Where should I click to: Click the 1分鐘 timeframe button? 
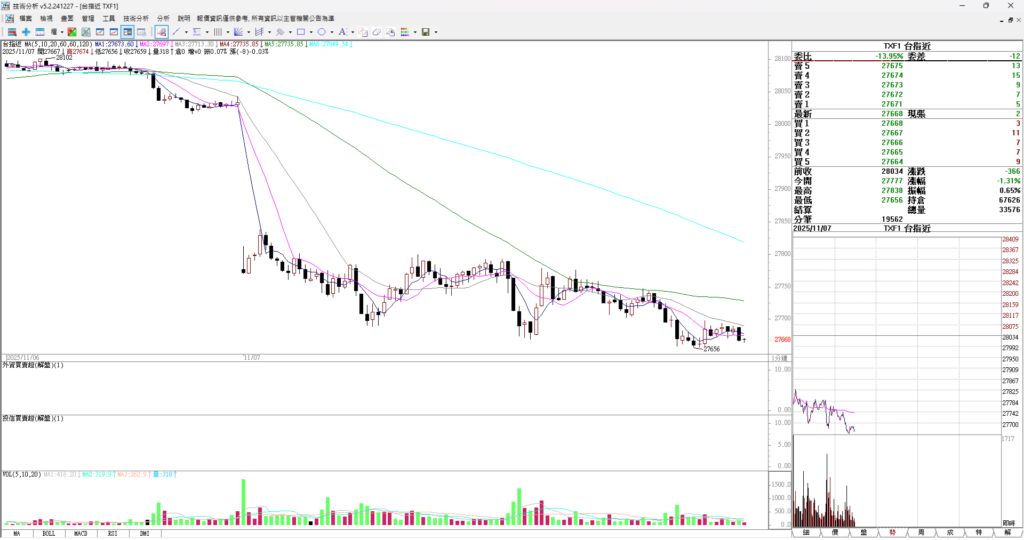click(x=778, y=357)
